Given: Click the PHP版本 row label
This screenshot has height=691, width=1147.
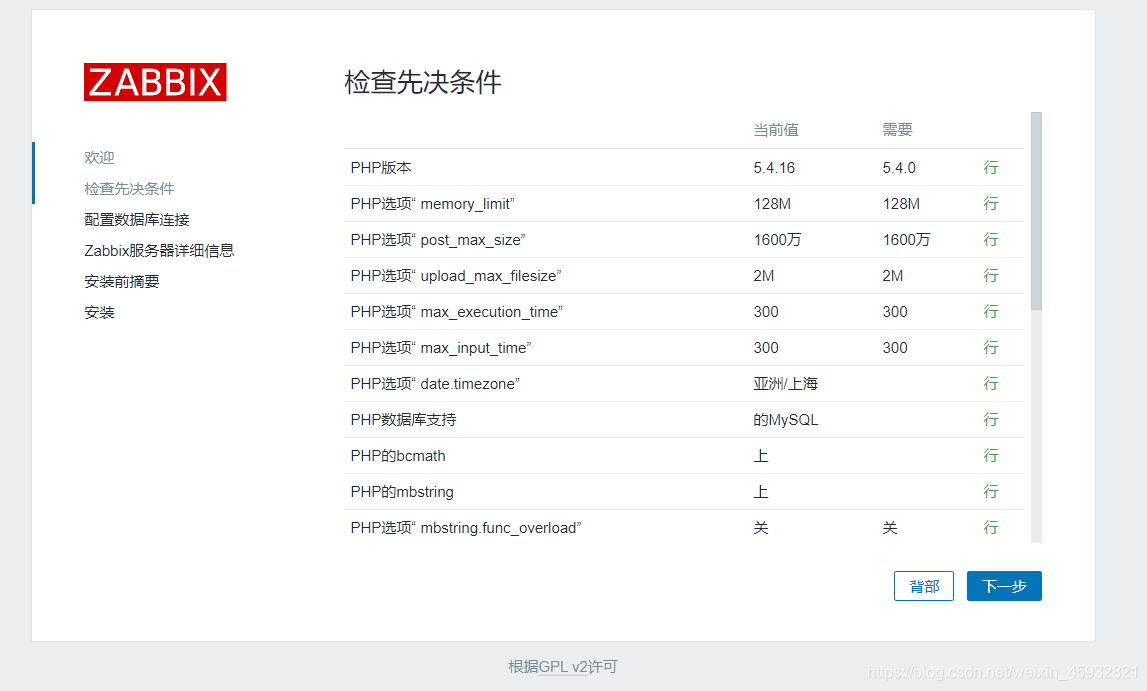Looking at the screenshot, I should coord(381,167).
